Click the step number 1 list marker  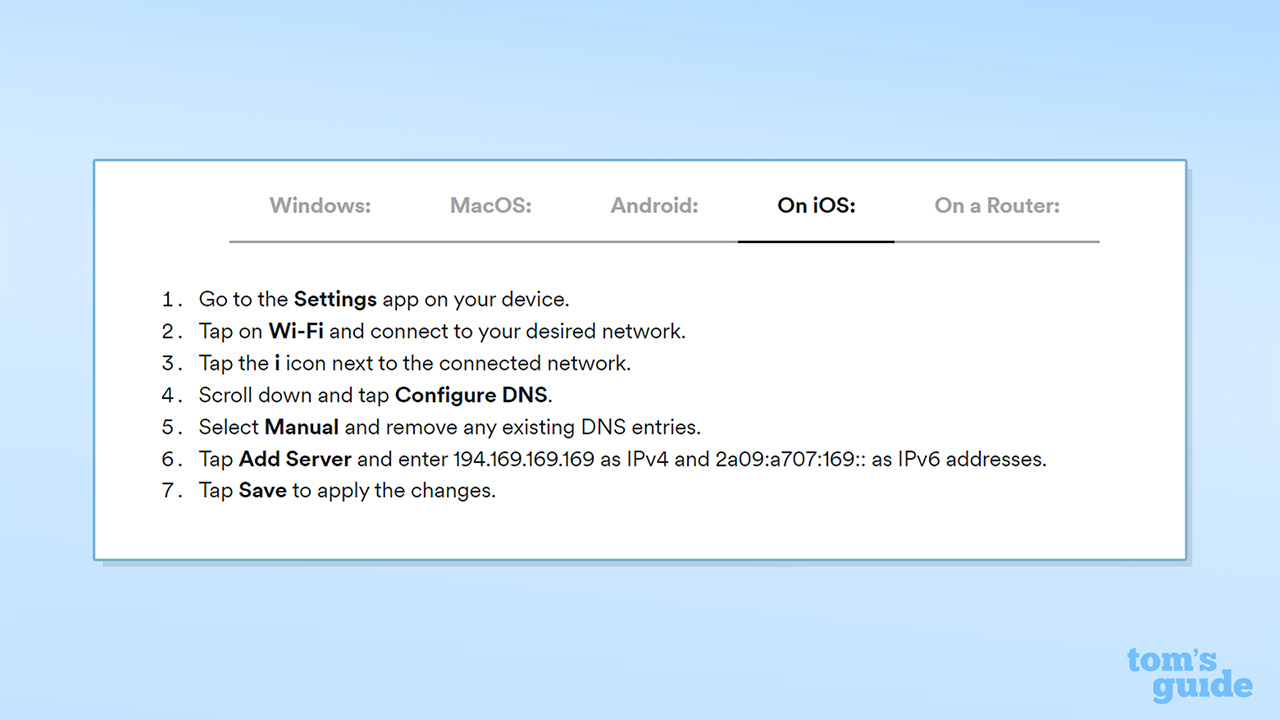click(x=172, y=299)
